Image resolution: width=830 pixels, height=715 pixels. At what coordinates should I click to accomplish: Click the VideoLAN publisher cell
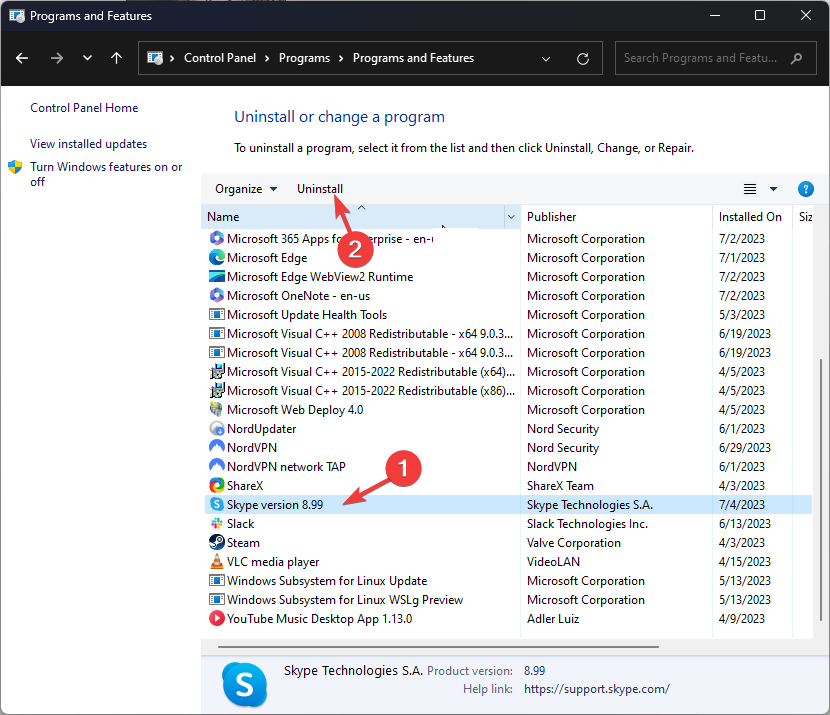pyautogui.click(x=553, y=562)
